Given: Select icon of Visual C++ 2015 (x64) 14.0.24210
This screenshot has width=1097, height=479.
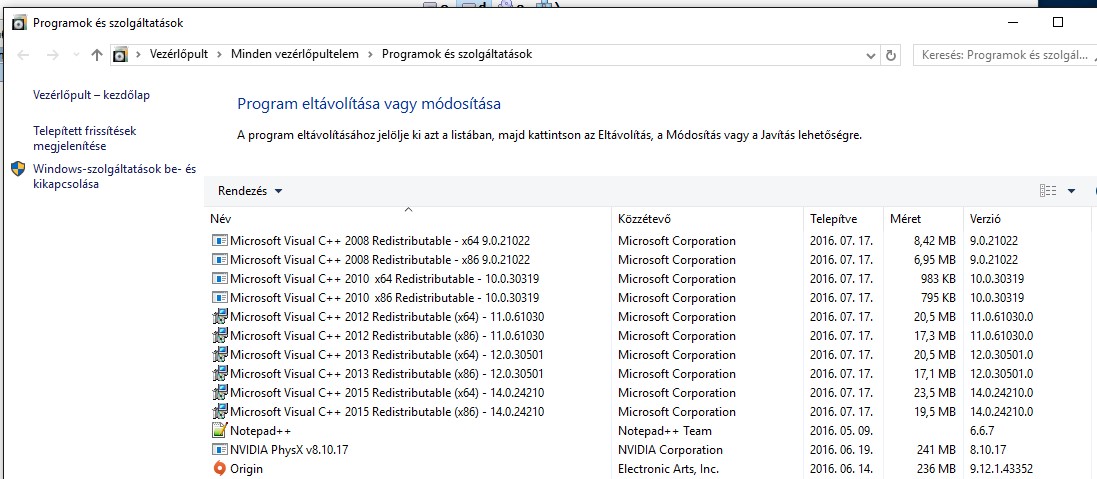Looking at the screenshot, I should [220, 392].
